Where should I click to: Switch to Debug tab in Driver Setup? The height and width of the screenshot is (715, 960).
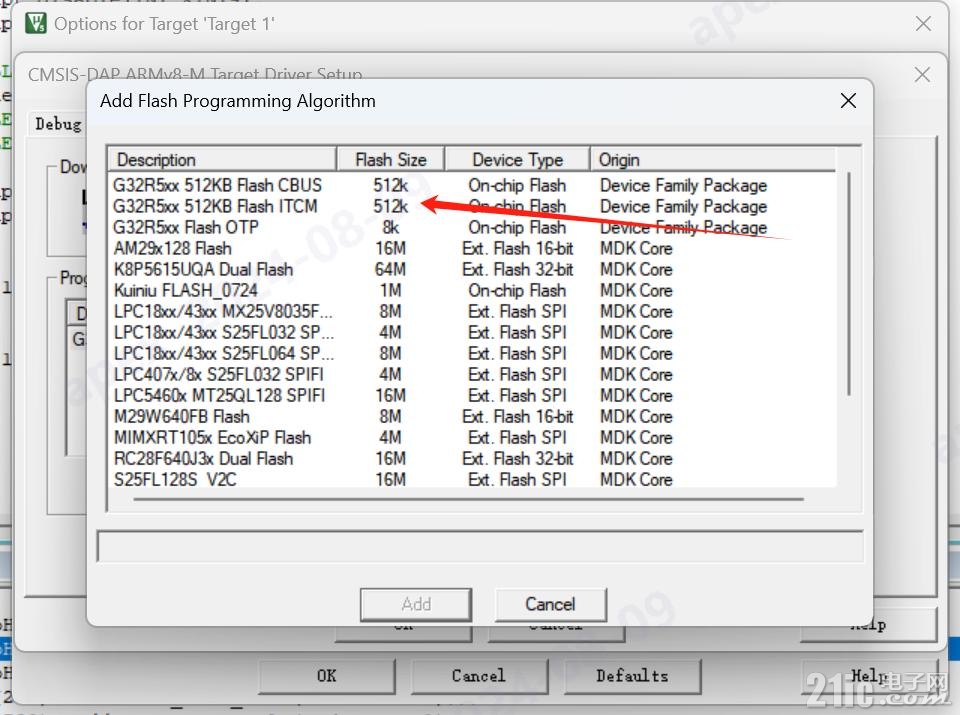click(58, 124)
